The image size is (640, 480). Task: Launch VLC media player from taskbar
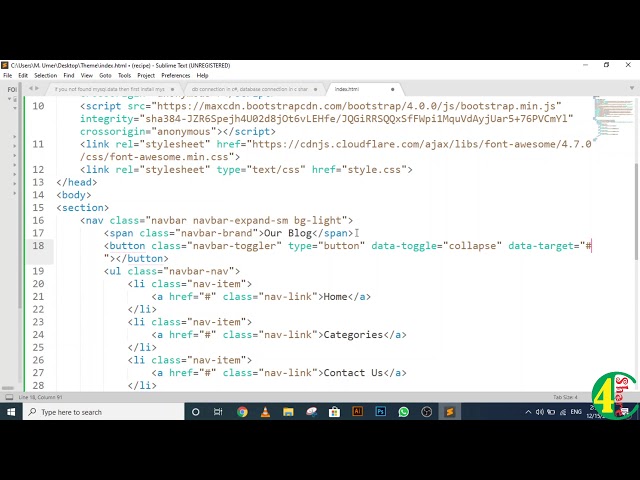(265, 412)
